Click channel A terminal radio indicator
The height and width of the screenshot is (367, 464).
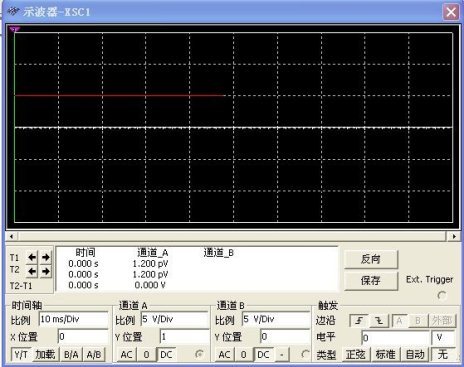pos(199,354)
